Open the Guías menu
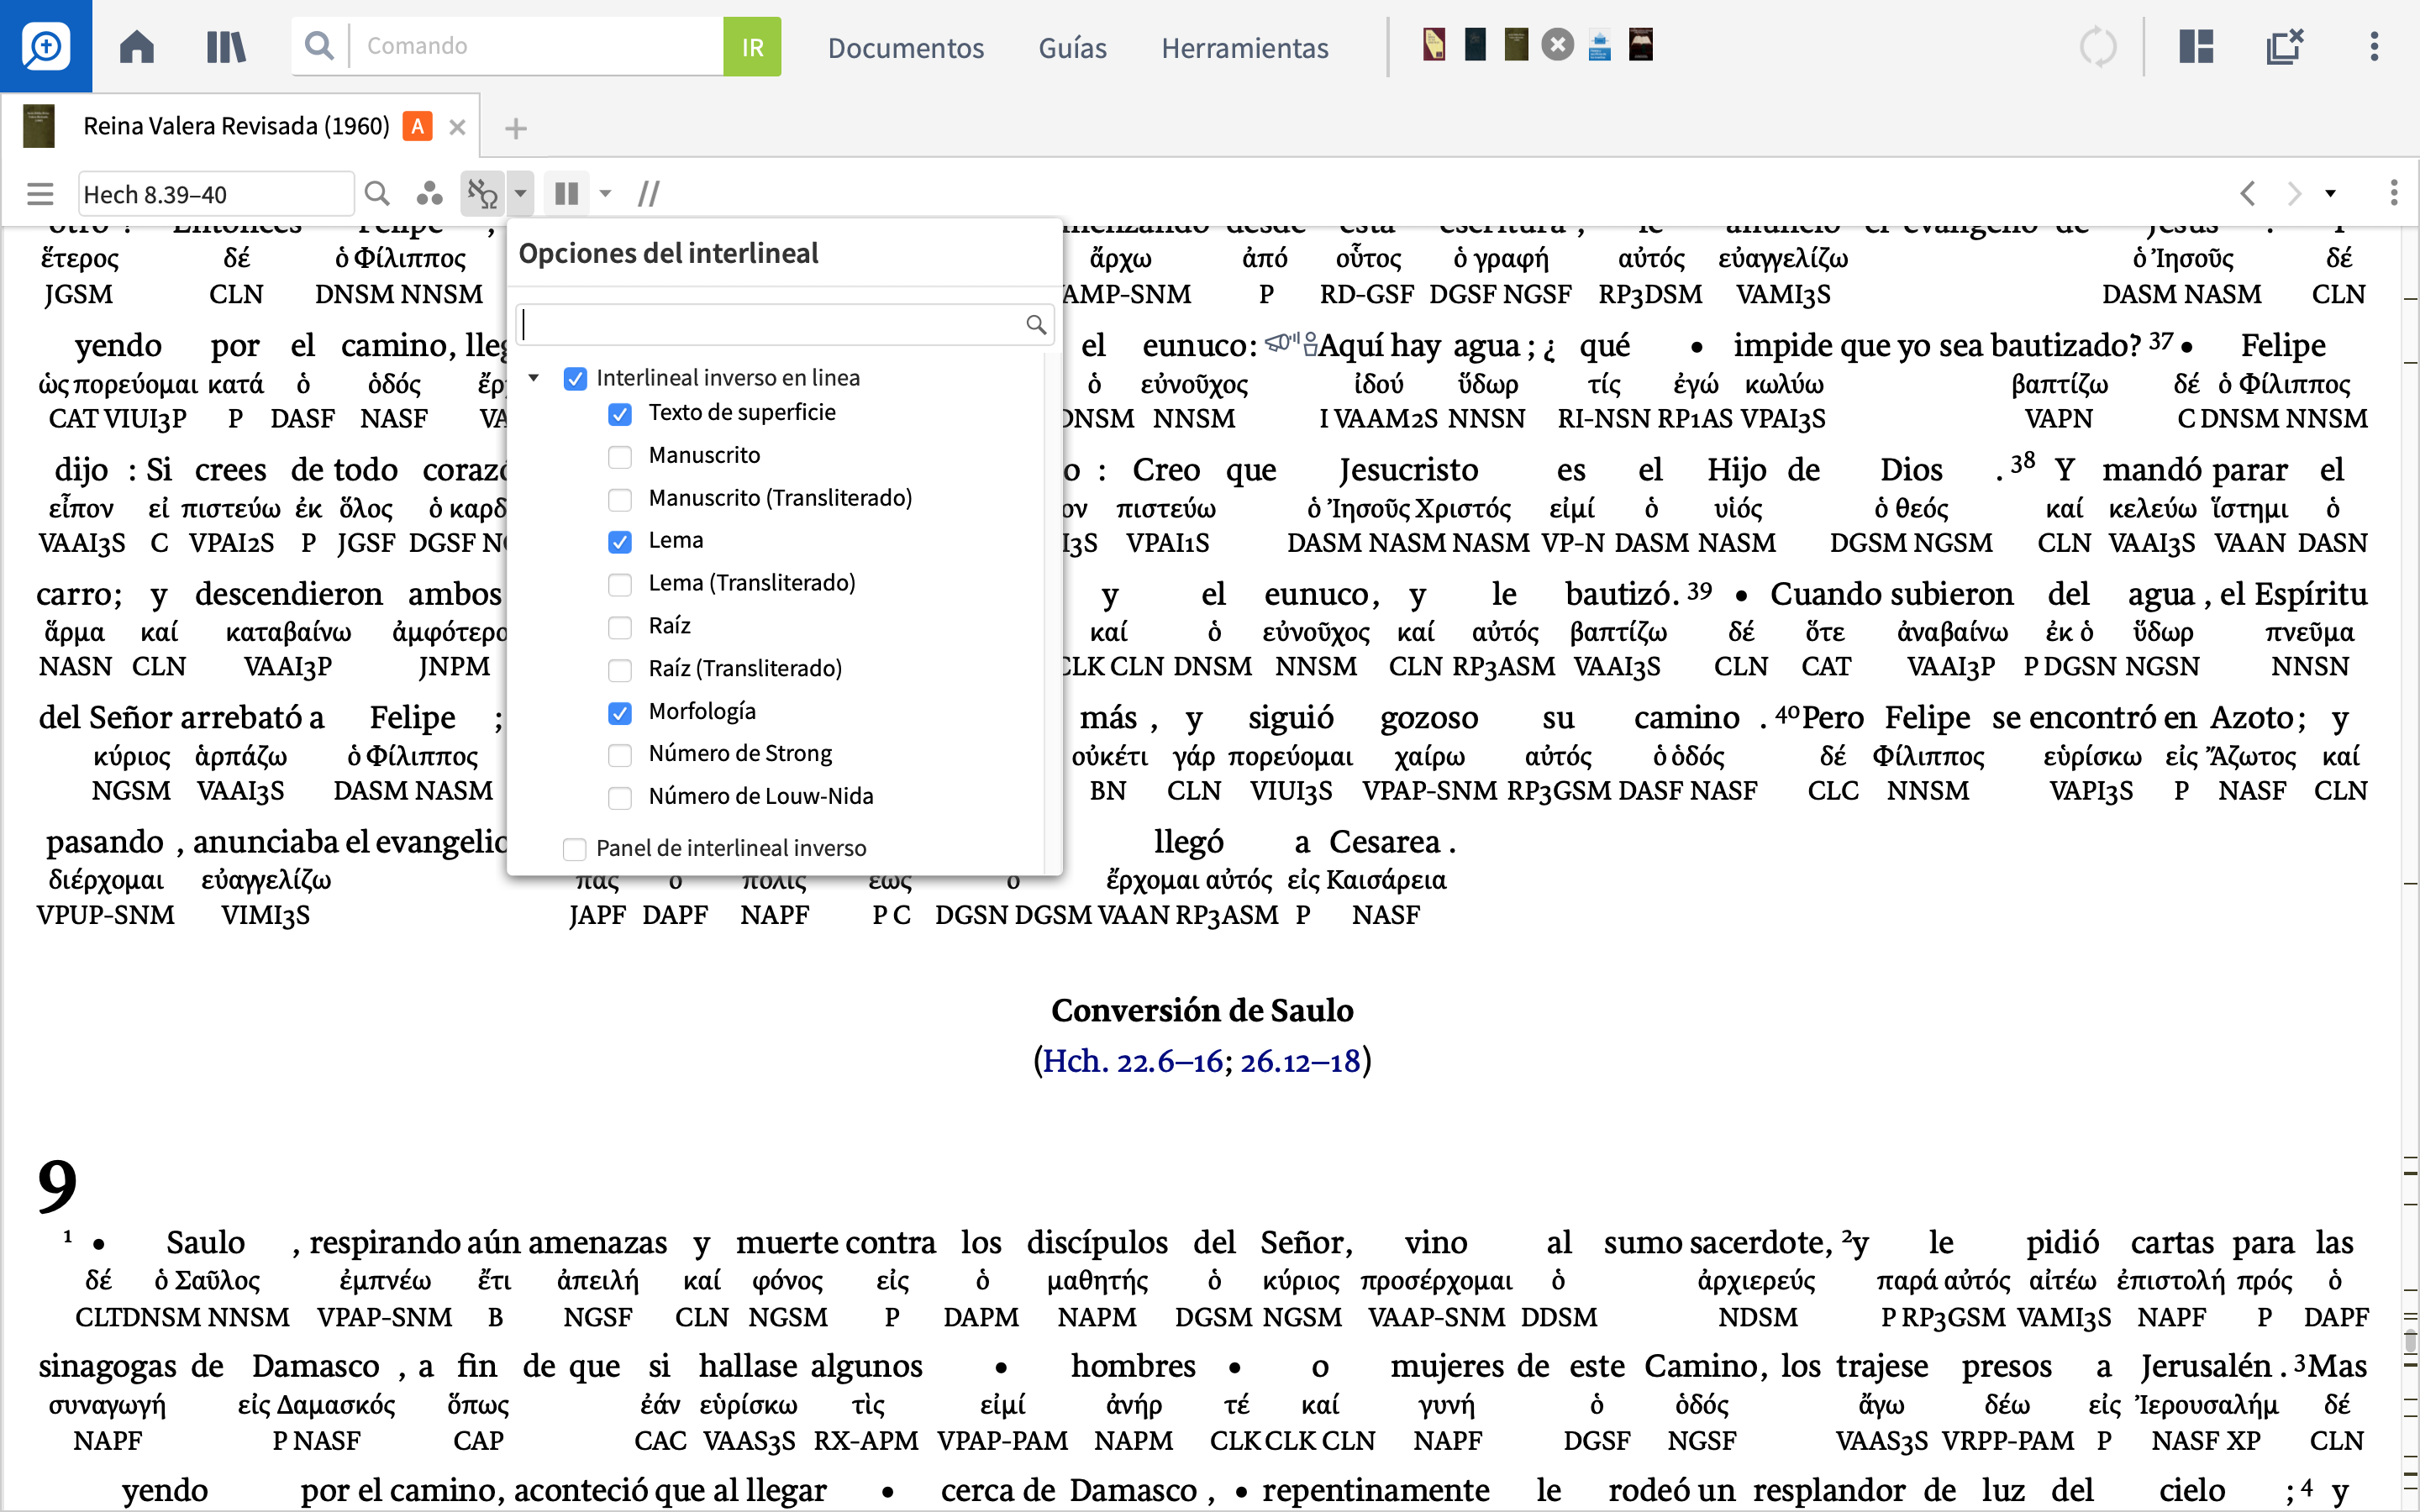 1072,47
